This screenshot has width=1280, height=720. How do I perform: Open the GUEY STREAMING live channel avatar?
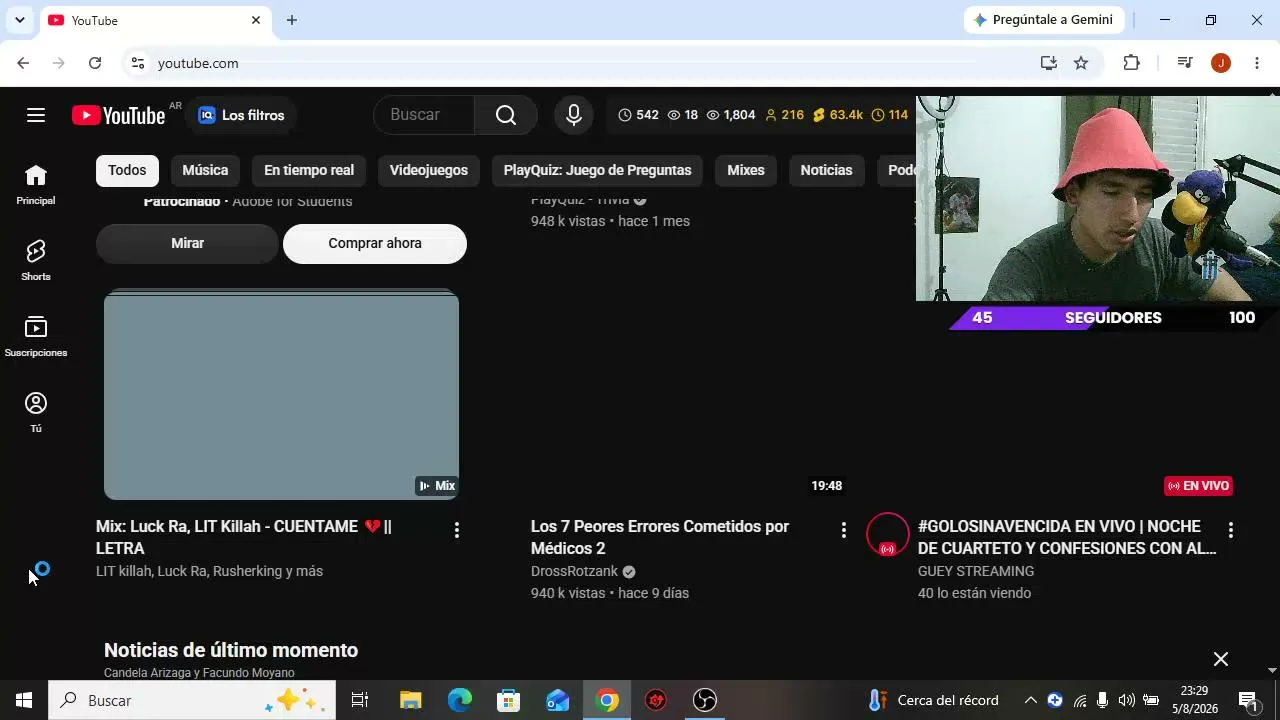coord(888,534)
